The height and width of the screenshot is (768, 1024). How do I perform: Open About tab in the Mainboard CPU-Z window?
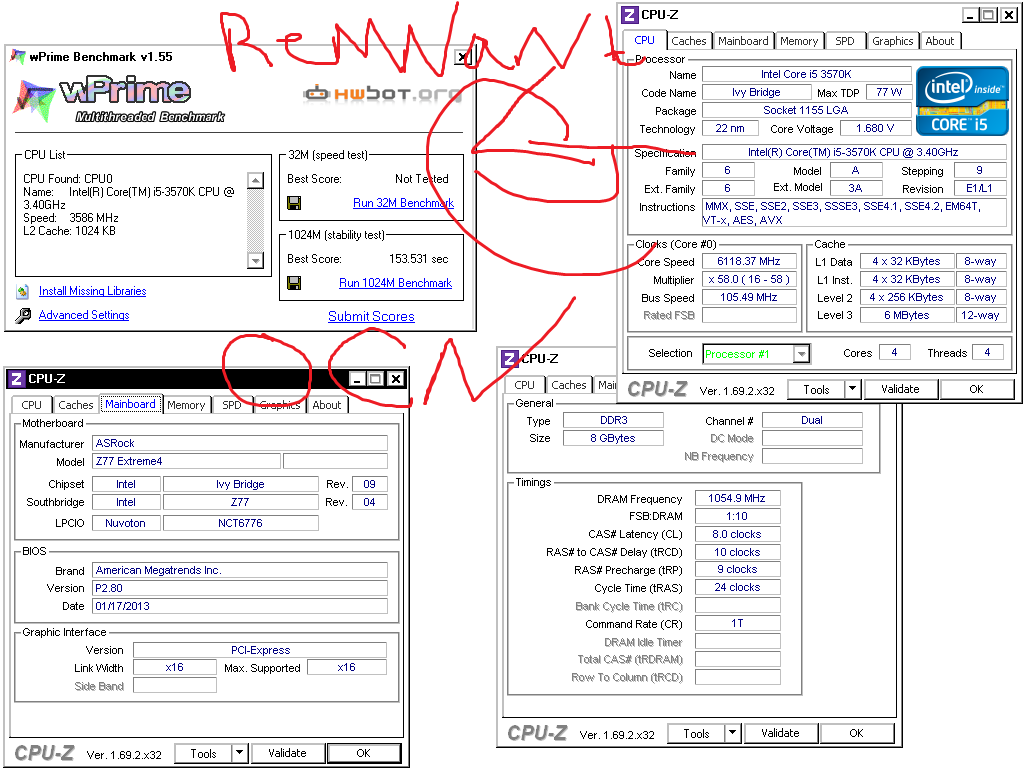[327, 405]
